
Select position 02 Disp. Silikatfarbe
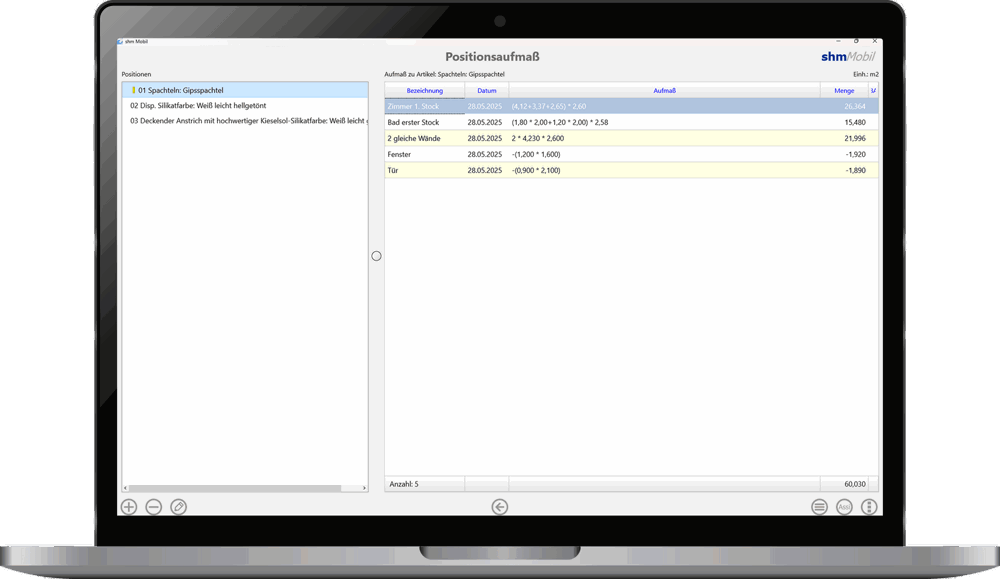pyautogui.click(x=198, y=105)
